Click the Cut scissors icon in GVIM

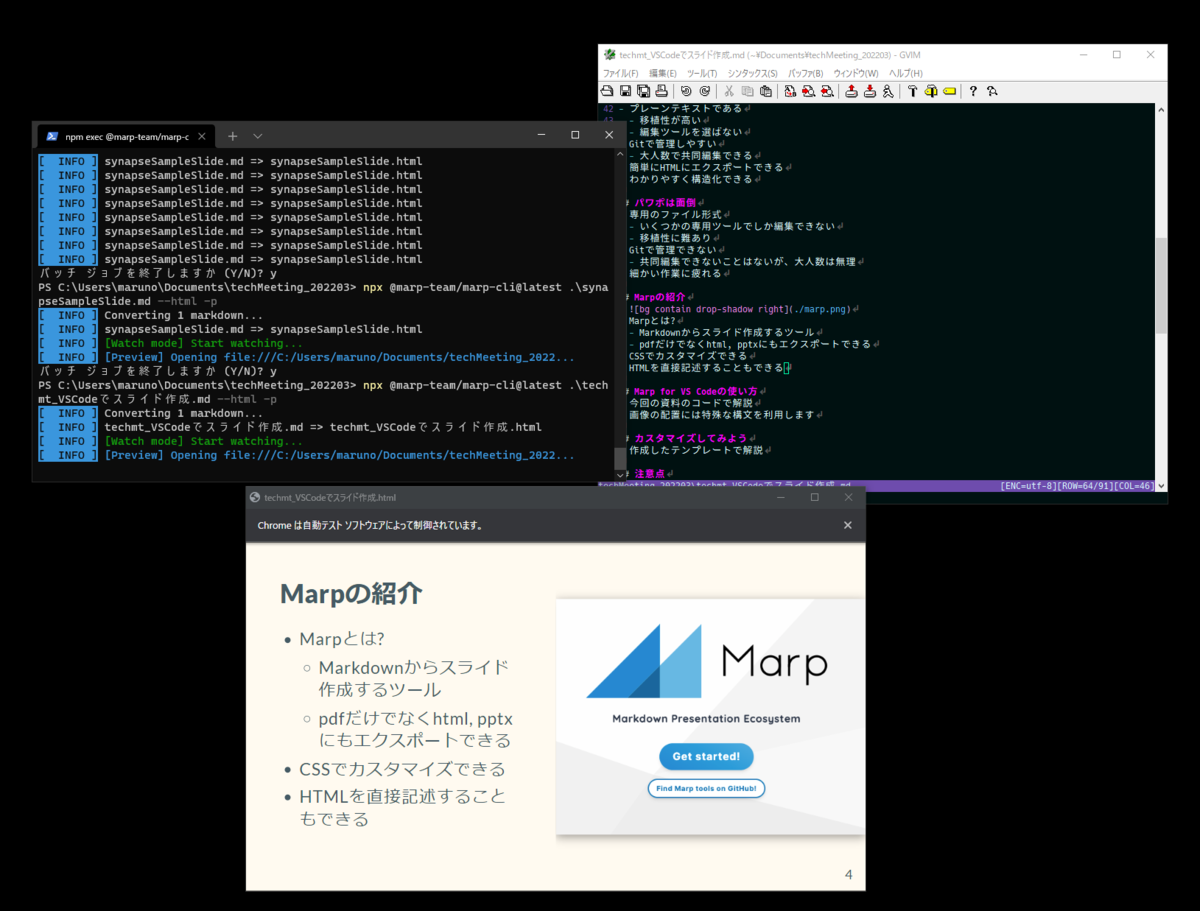[x=729, y=91]
